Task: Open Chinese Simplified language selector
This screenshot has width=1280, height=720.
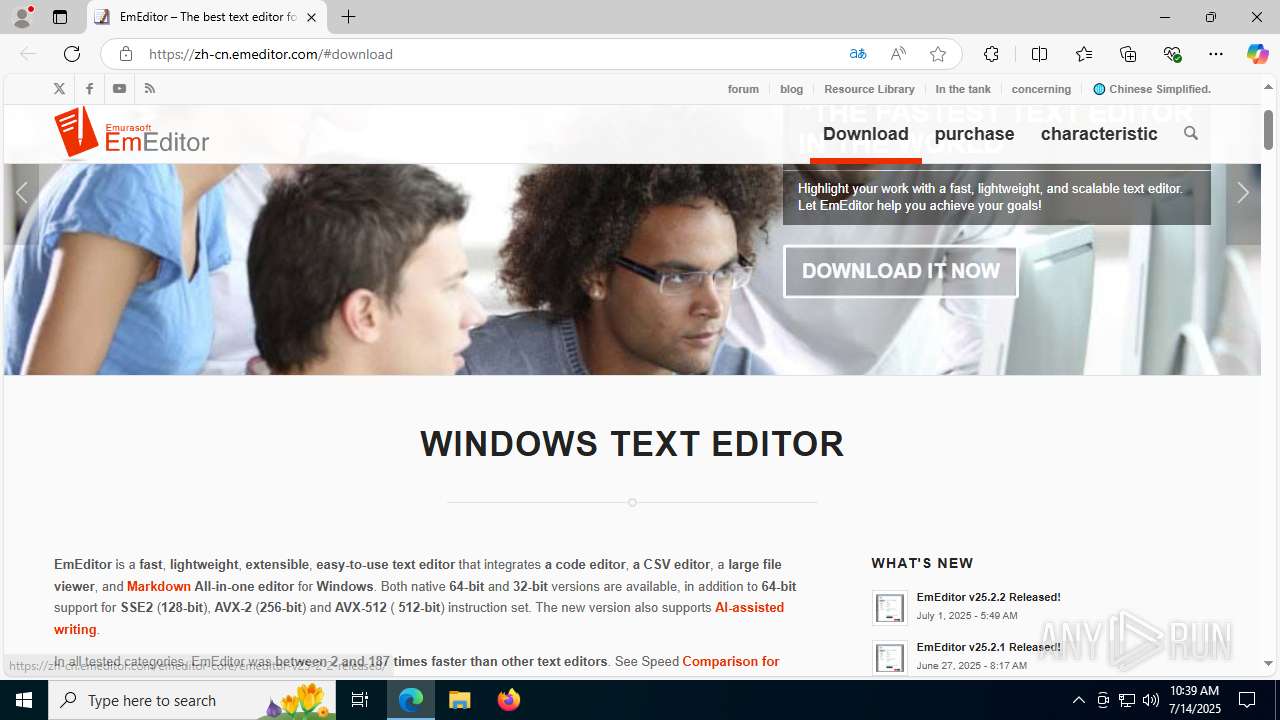Action: click(x=1152, y=89)
